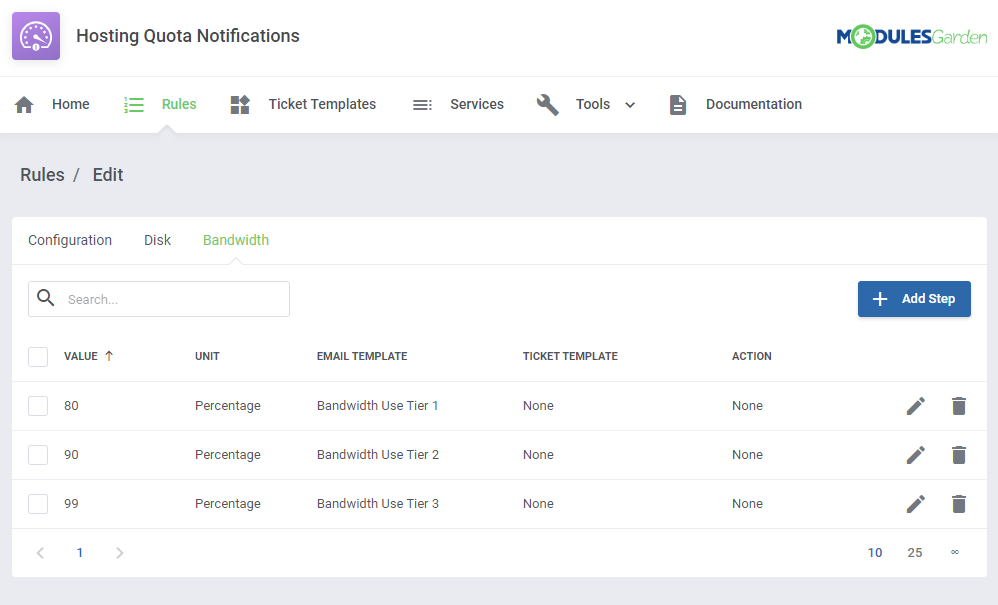Click the Bandwidth Use Tier 2 cell
Image resolution: width=998 pixels, height=605 pixels.
[378, 455]
